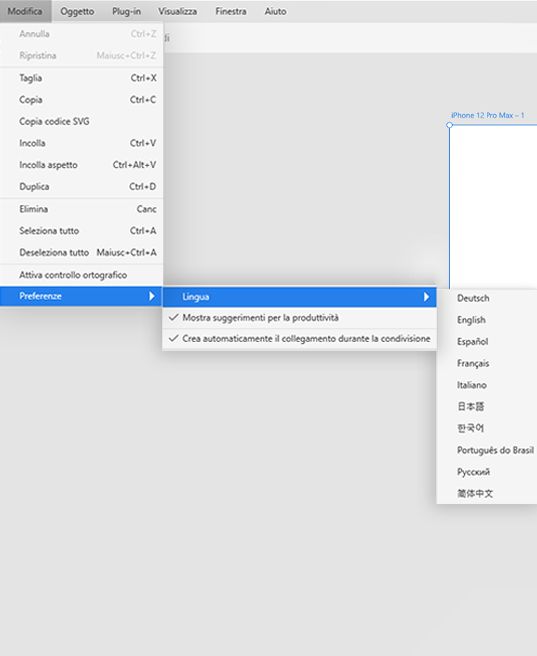This screenshot has height=656, width=537.
Task: Select Incolla aspetto option
Action: (x=82, y=165)
